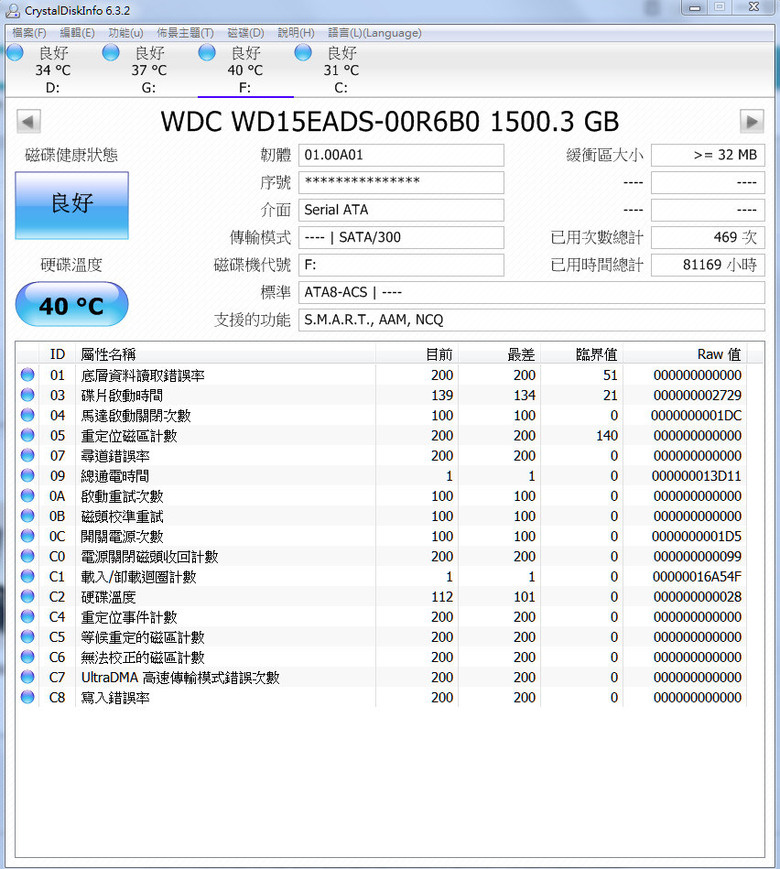780x869 pixels.
Task: Open the 佈景主題(T) menu
Action: 185,33
